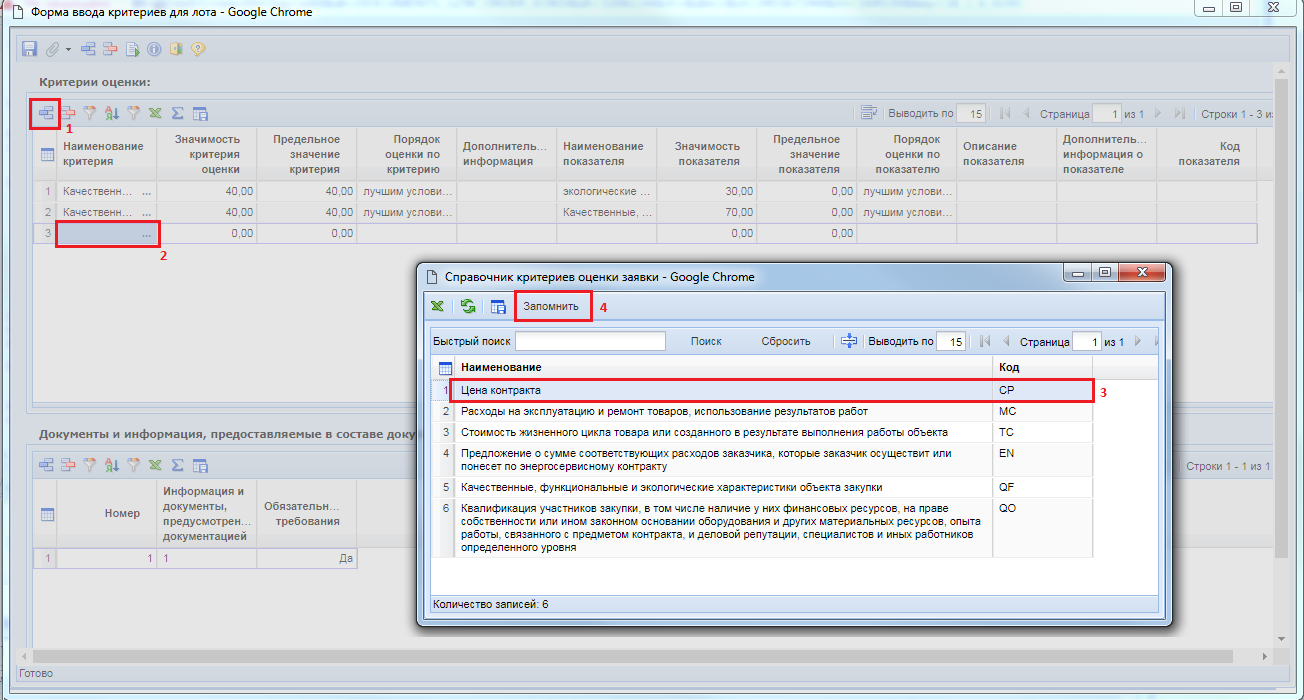Click the paperclip attachments icon
The image size is (1304, 700).
pyautogui.click(x=52, y=48)
